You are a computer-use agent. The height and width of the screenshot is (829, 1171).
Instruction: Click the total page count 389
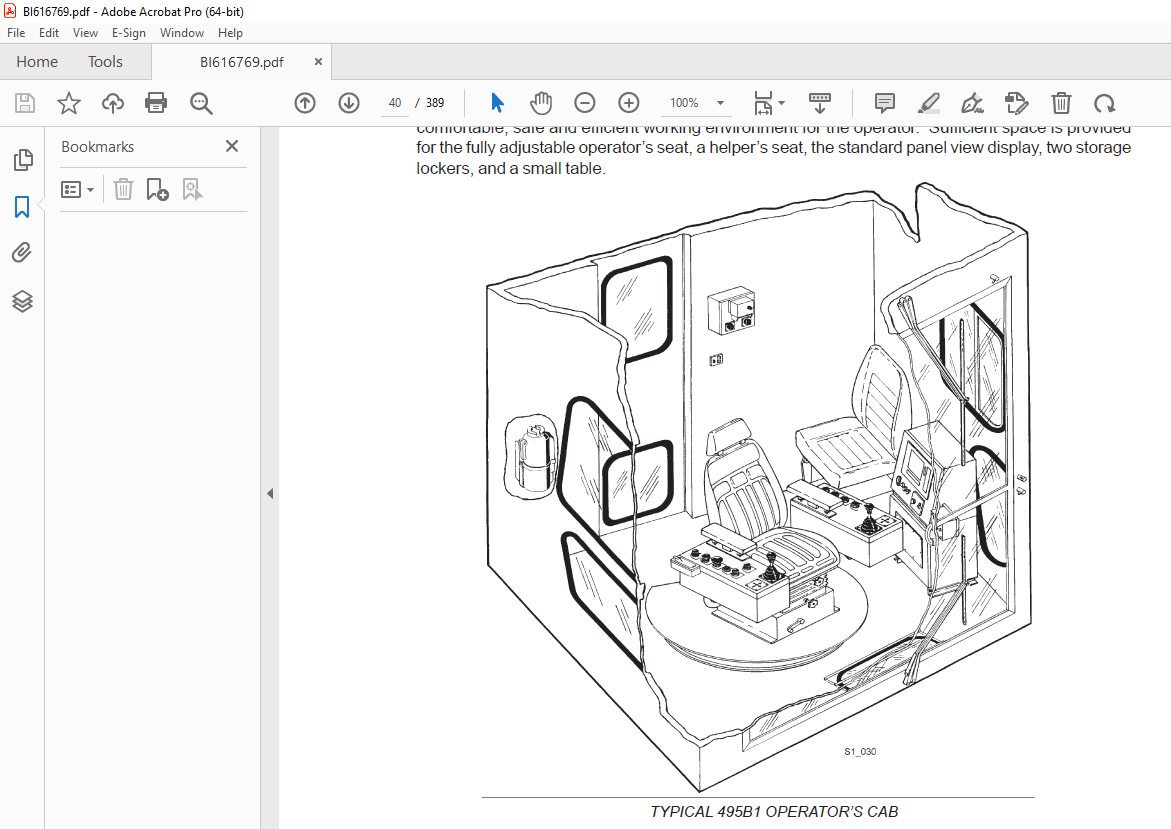pos(435,103)
